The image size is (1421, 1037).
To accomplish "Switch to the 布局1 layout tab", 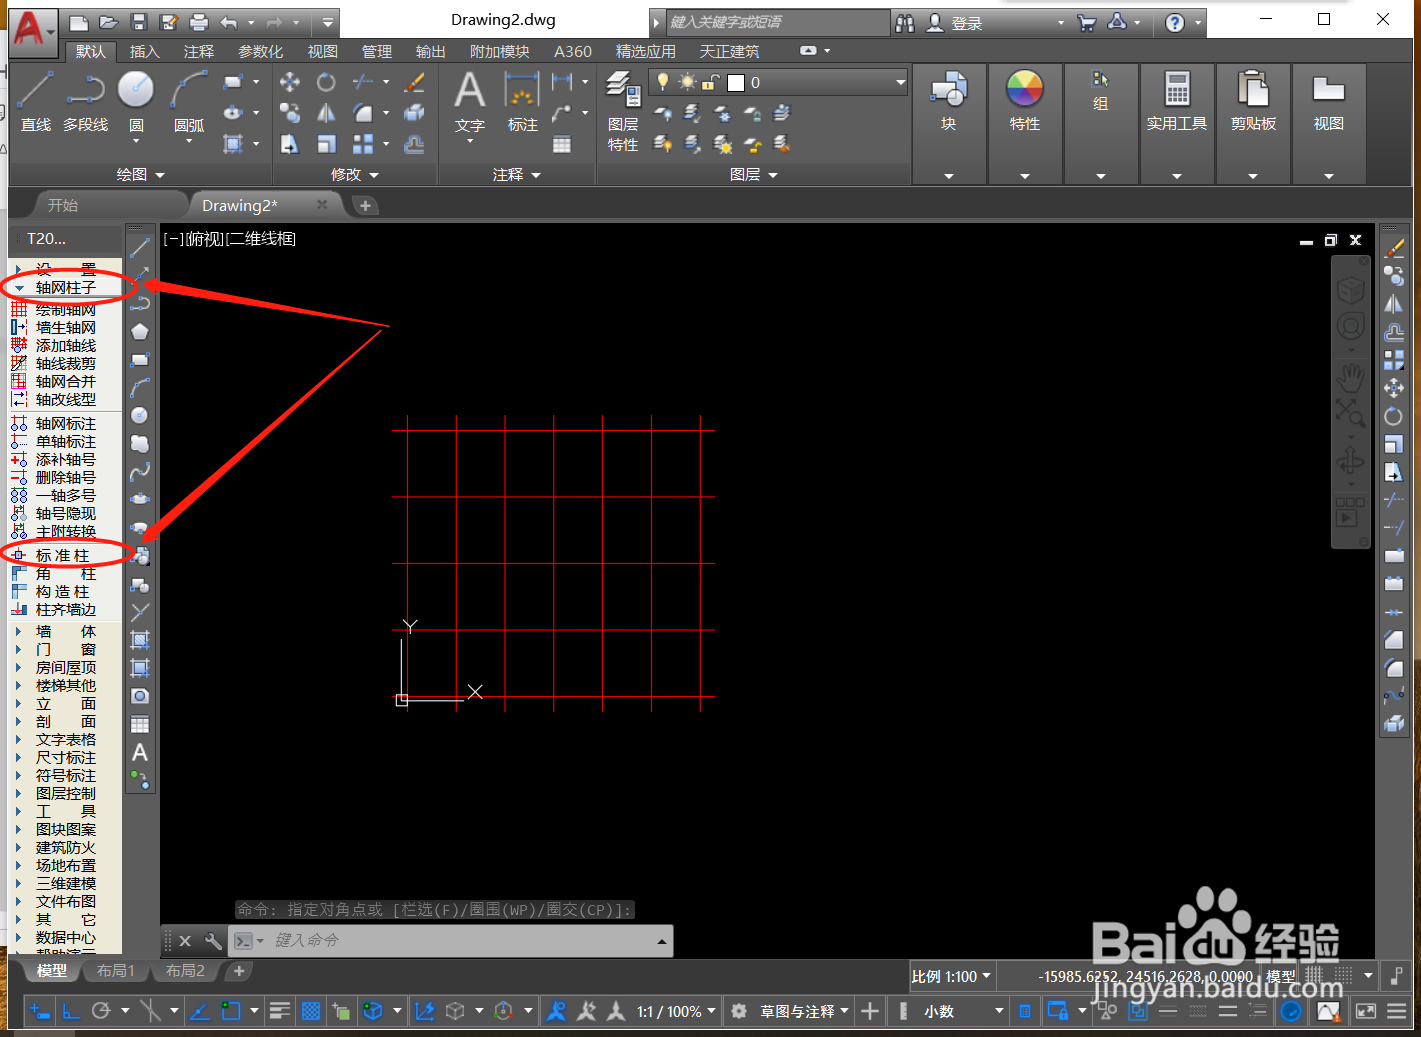I will tap(116, 971).
